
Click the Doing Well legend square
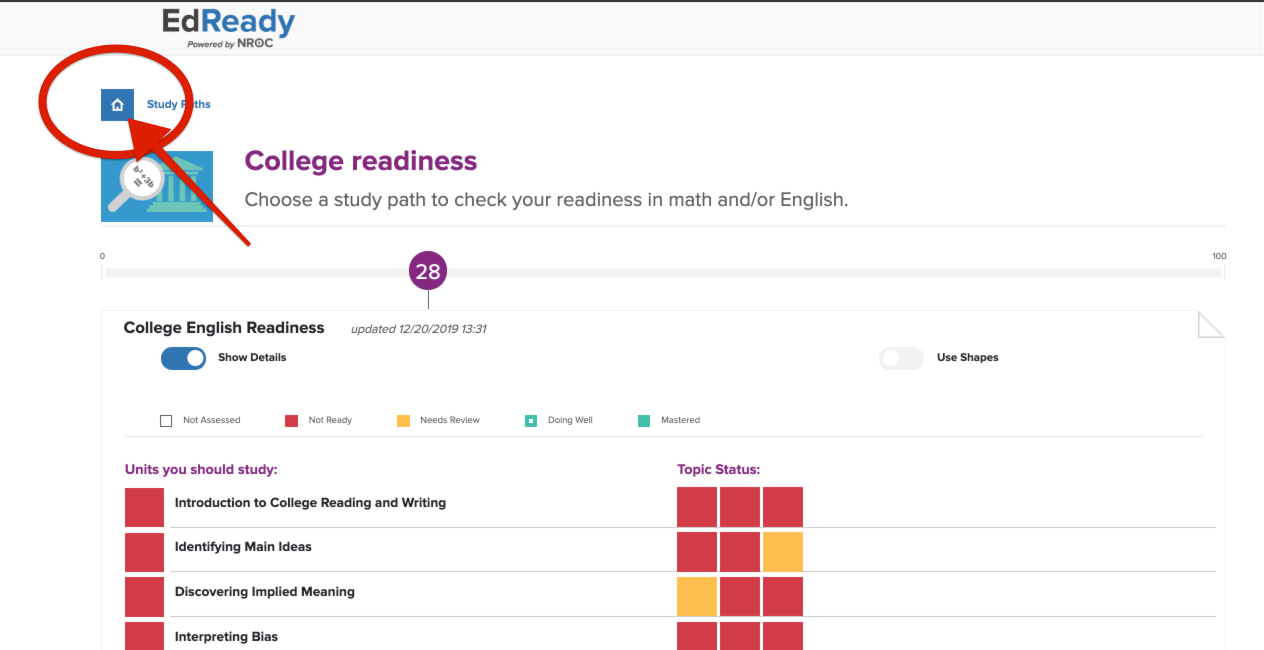531,421
